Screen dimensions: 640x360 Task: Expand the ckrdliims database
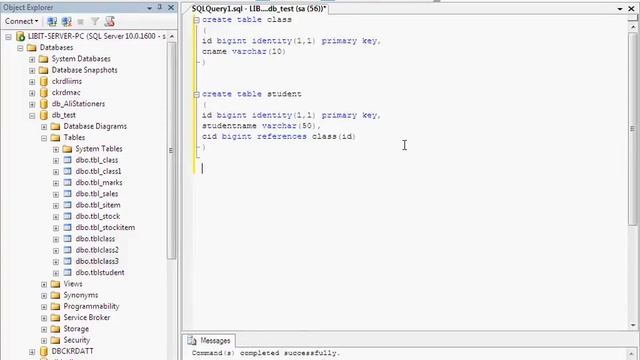coord(32,82)
